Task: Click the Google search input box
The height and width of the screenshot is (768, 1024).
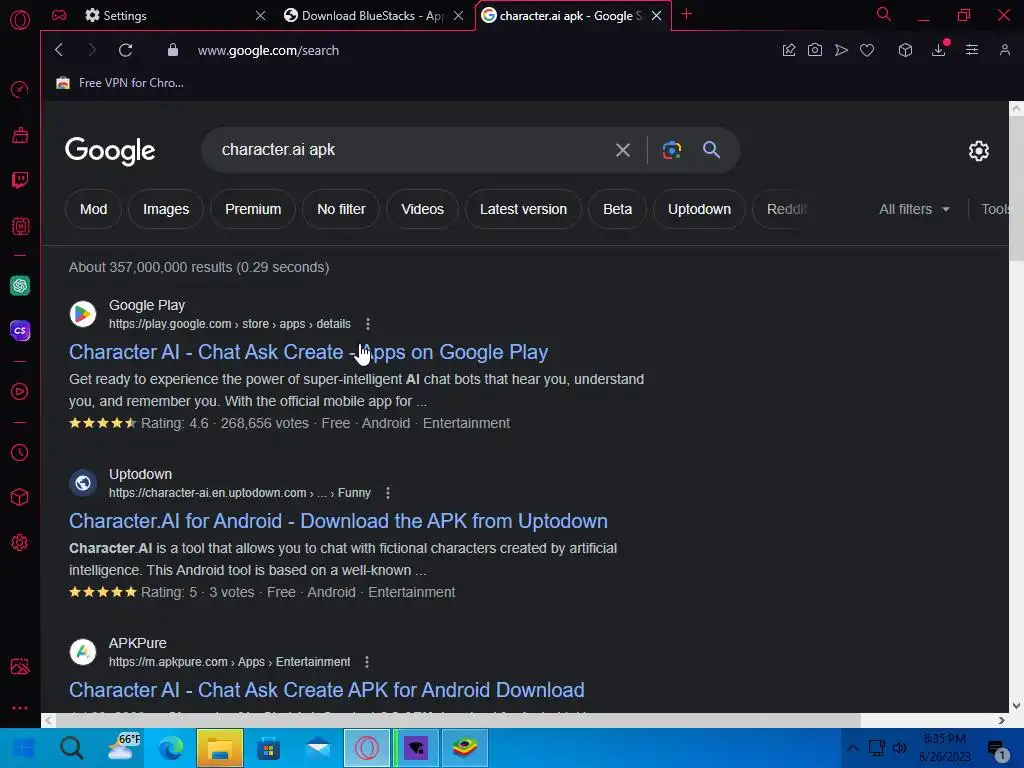Action: pyautogui.click(x=411, y=150)
